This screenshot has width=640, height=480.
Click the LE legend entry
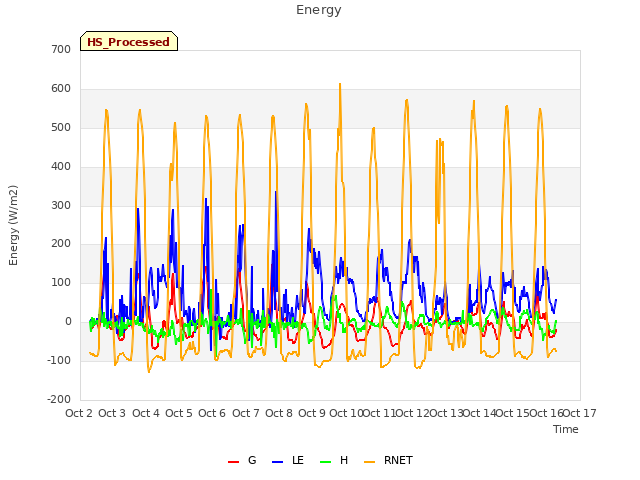pyautogui.click(x=288, y=460)
